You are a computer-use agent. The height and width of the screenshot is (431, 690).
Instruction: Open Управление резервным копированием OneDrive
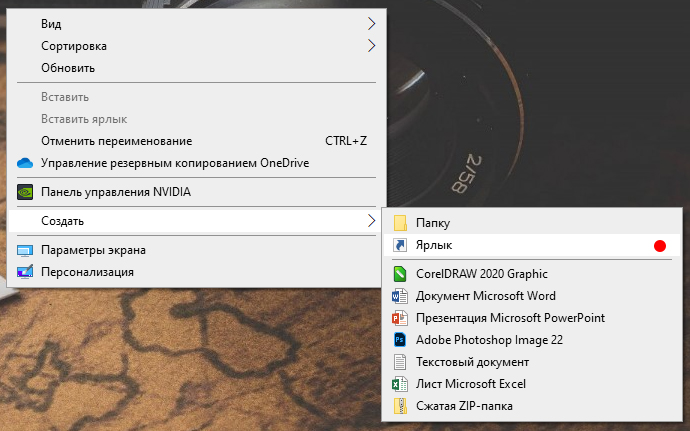pos(197,163)
